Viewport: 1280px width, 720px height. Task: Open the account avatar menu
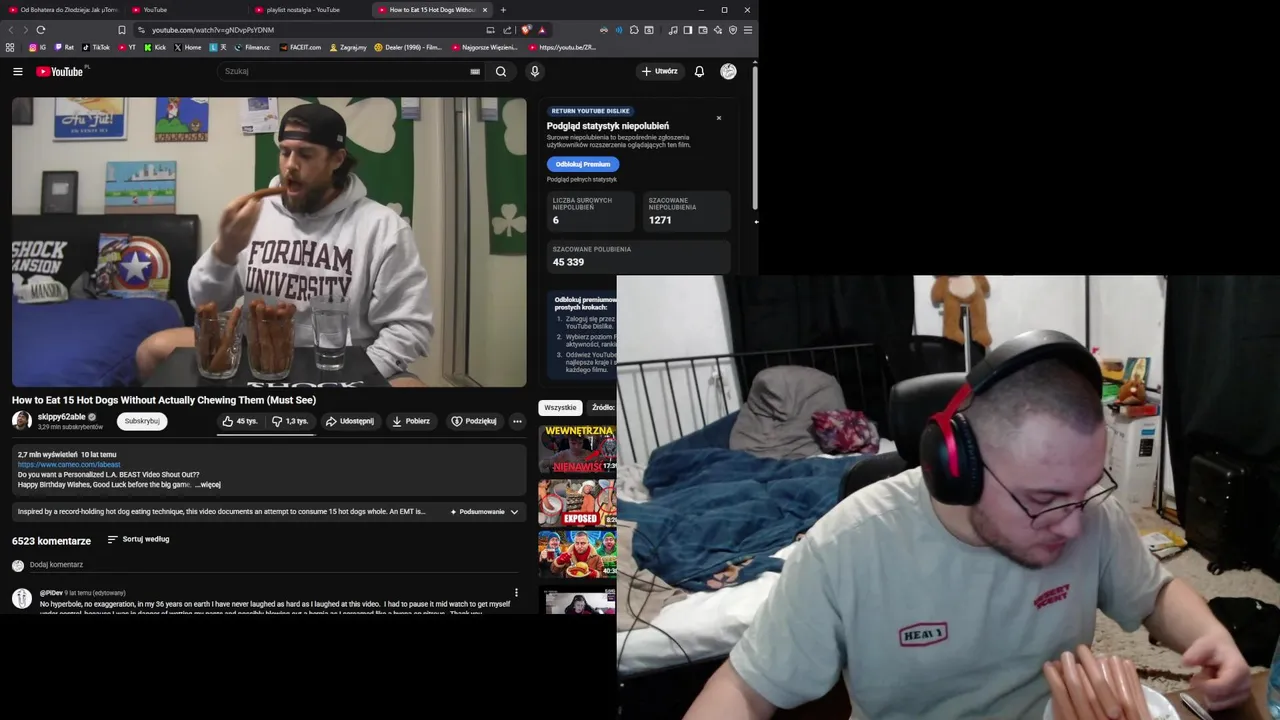[728, 71]
